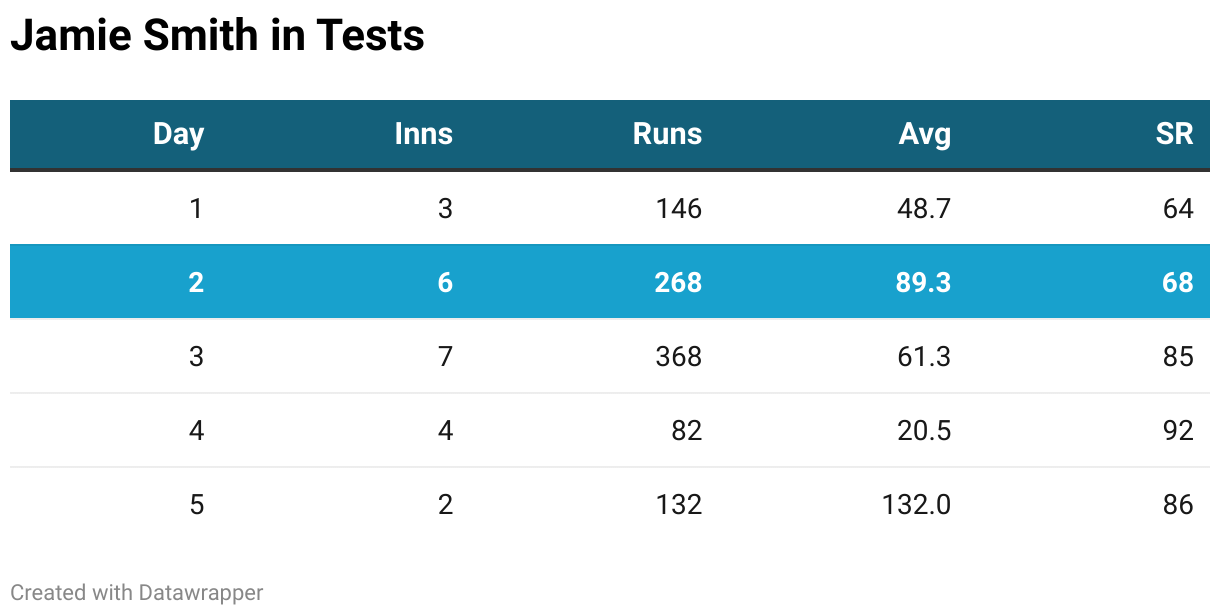Select the 82 runs cell
Viewport: 1220px width, 616px height.
pos(686,430)
